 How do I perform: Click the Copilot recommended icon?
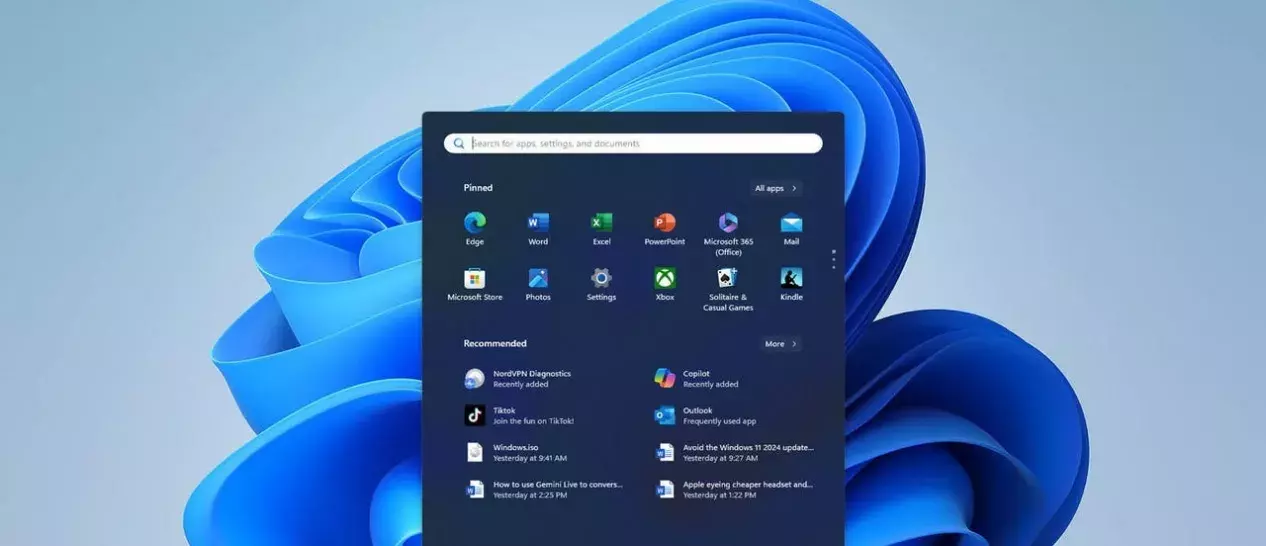[665, 379]
